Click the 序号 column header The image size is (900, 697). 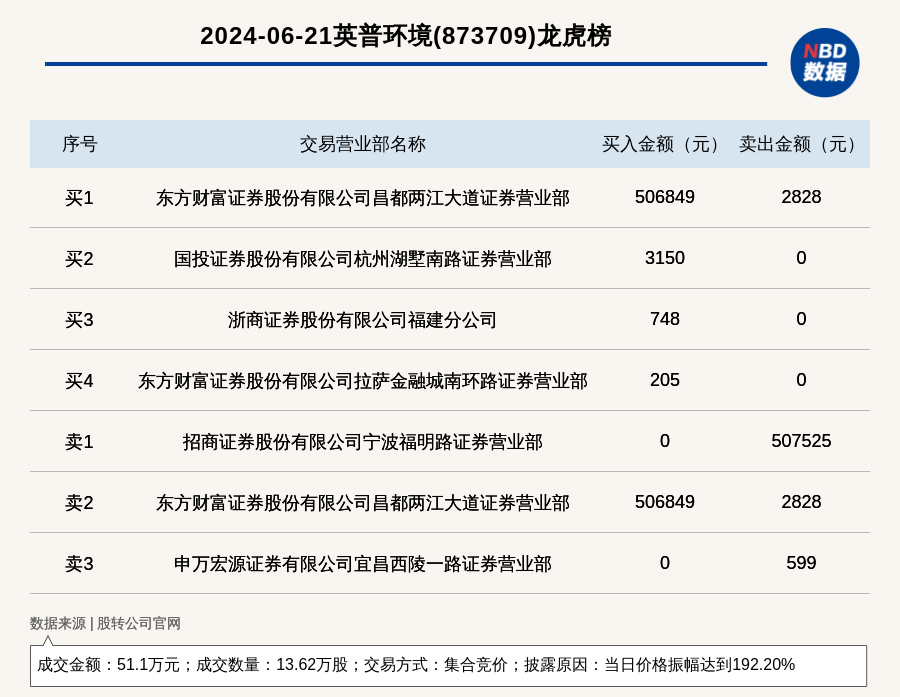[80, 144]
